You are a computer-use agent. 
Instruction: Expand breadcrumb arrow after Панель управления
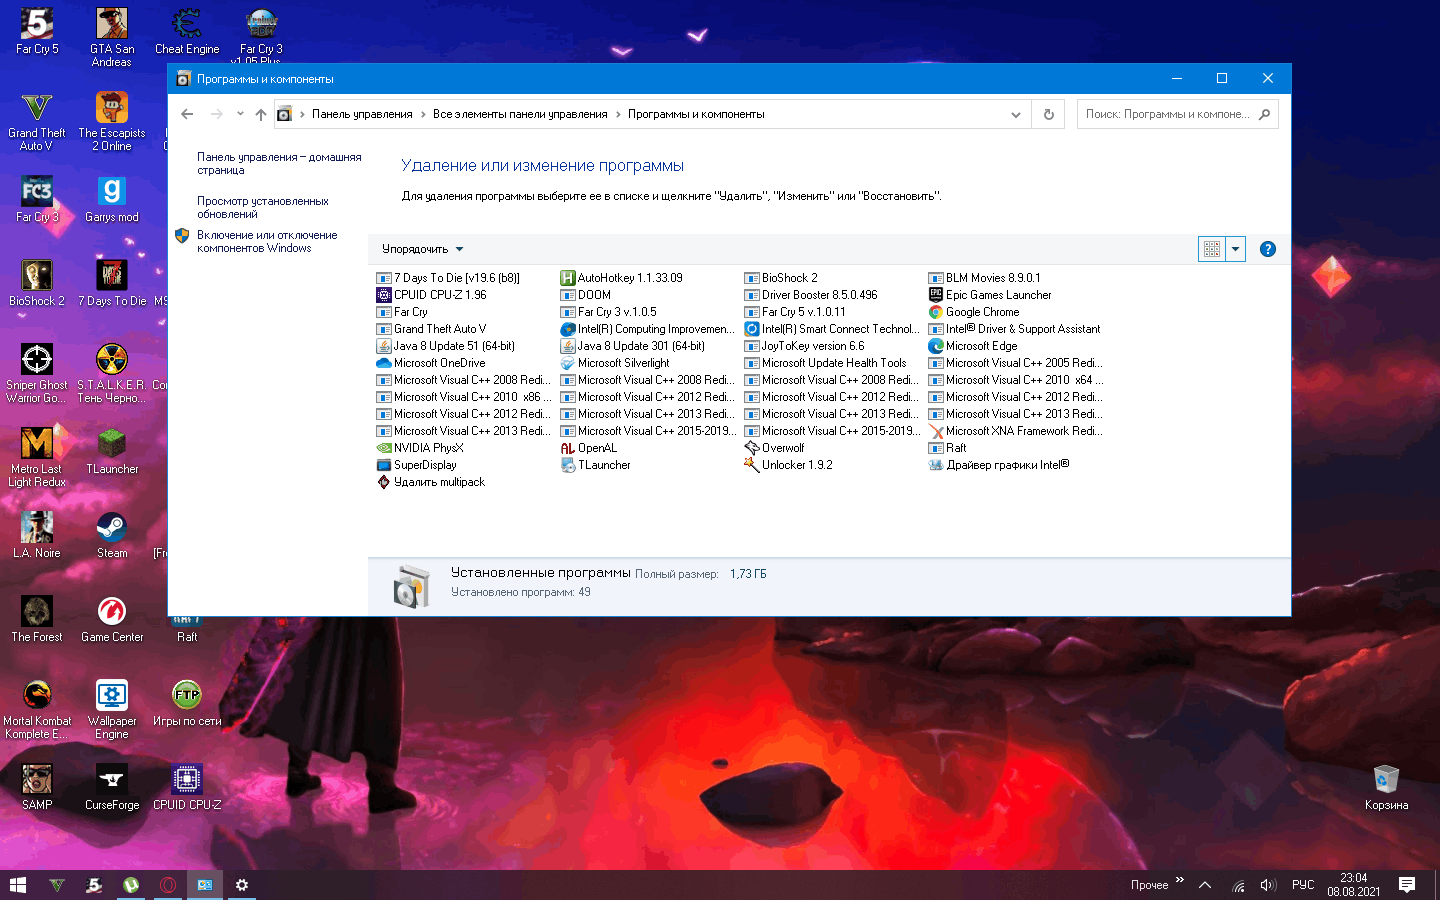pos(423,114)
